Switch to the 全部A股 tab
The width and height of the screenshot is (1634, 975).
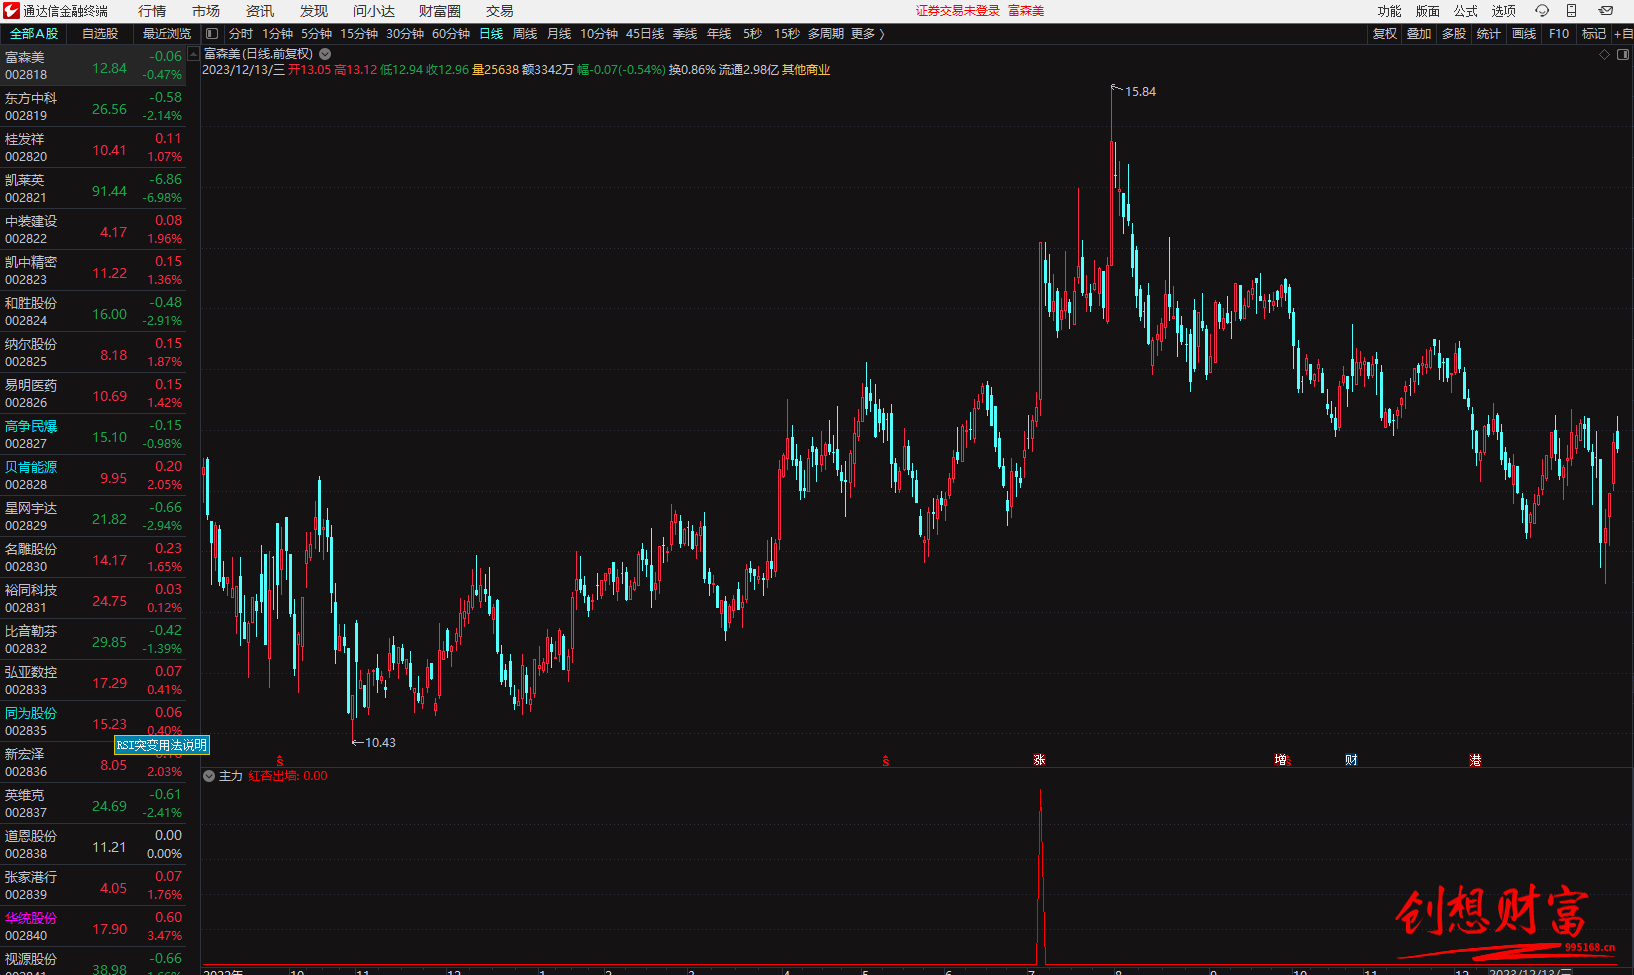pyautogui.click(x=34, y=34)
